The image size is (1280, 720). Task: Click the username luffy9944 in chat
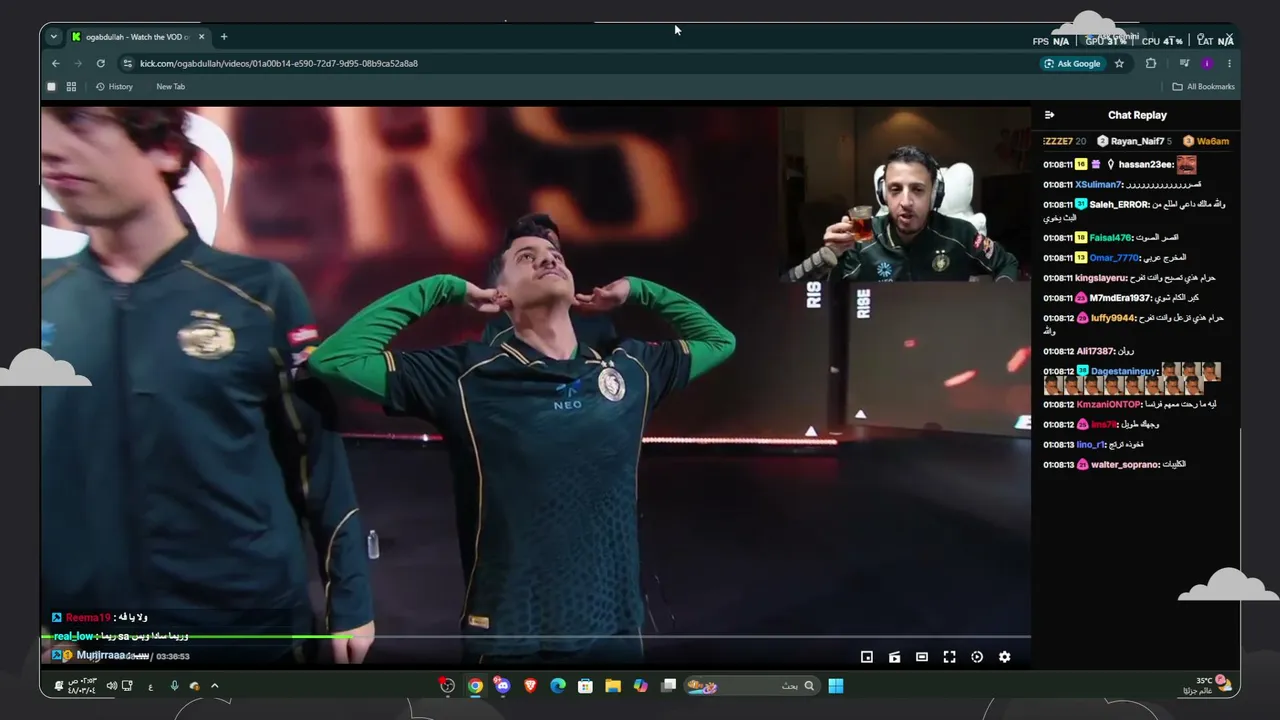1113,318
